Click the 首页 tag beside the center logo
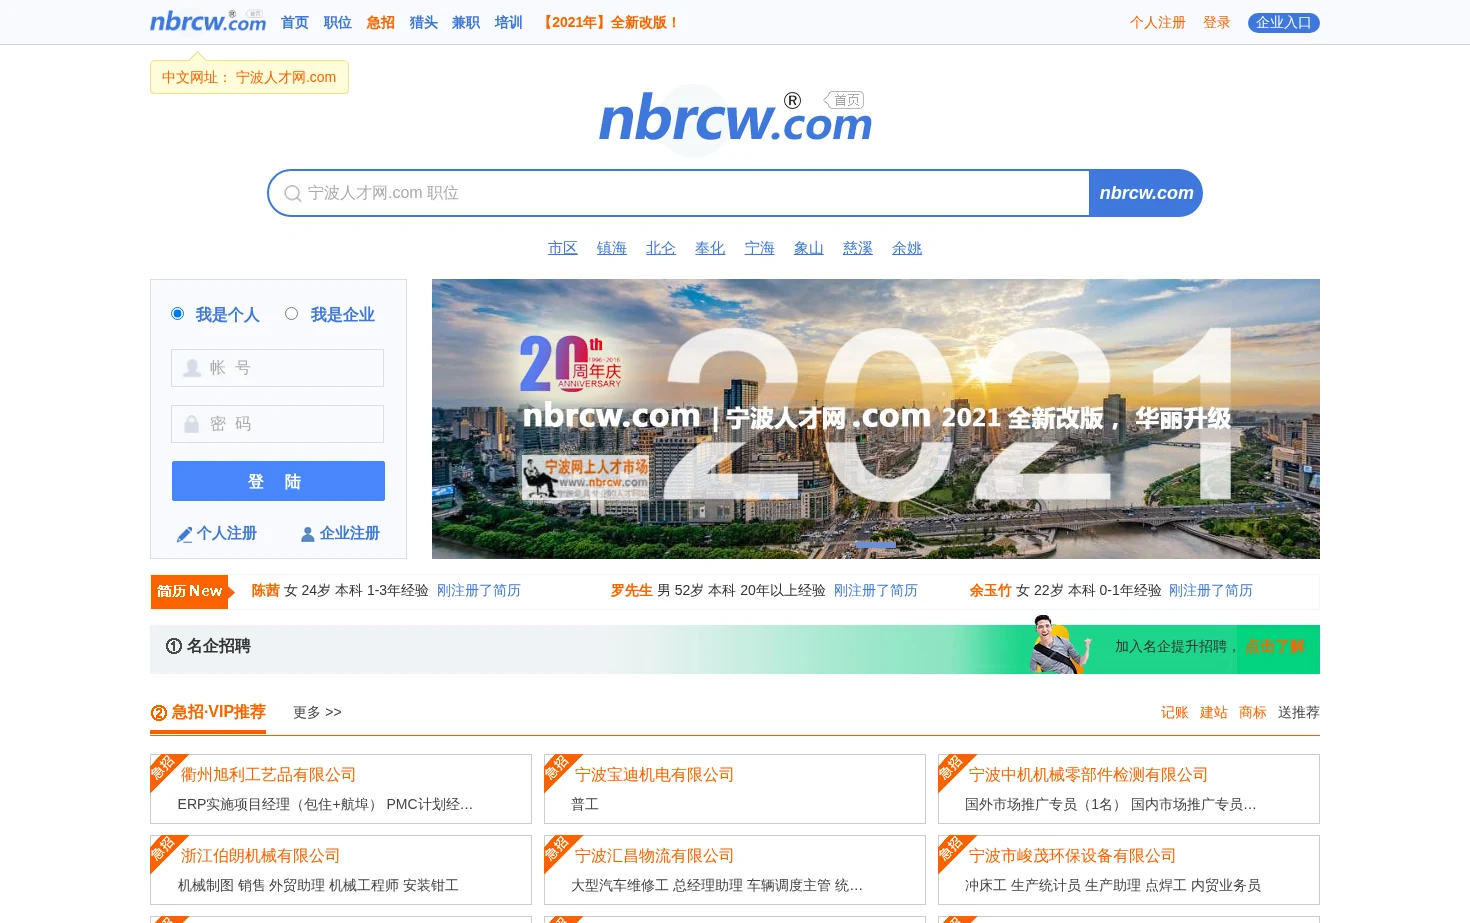Viewport: 1470px width, 923px height. click(845, 100)
